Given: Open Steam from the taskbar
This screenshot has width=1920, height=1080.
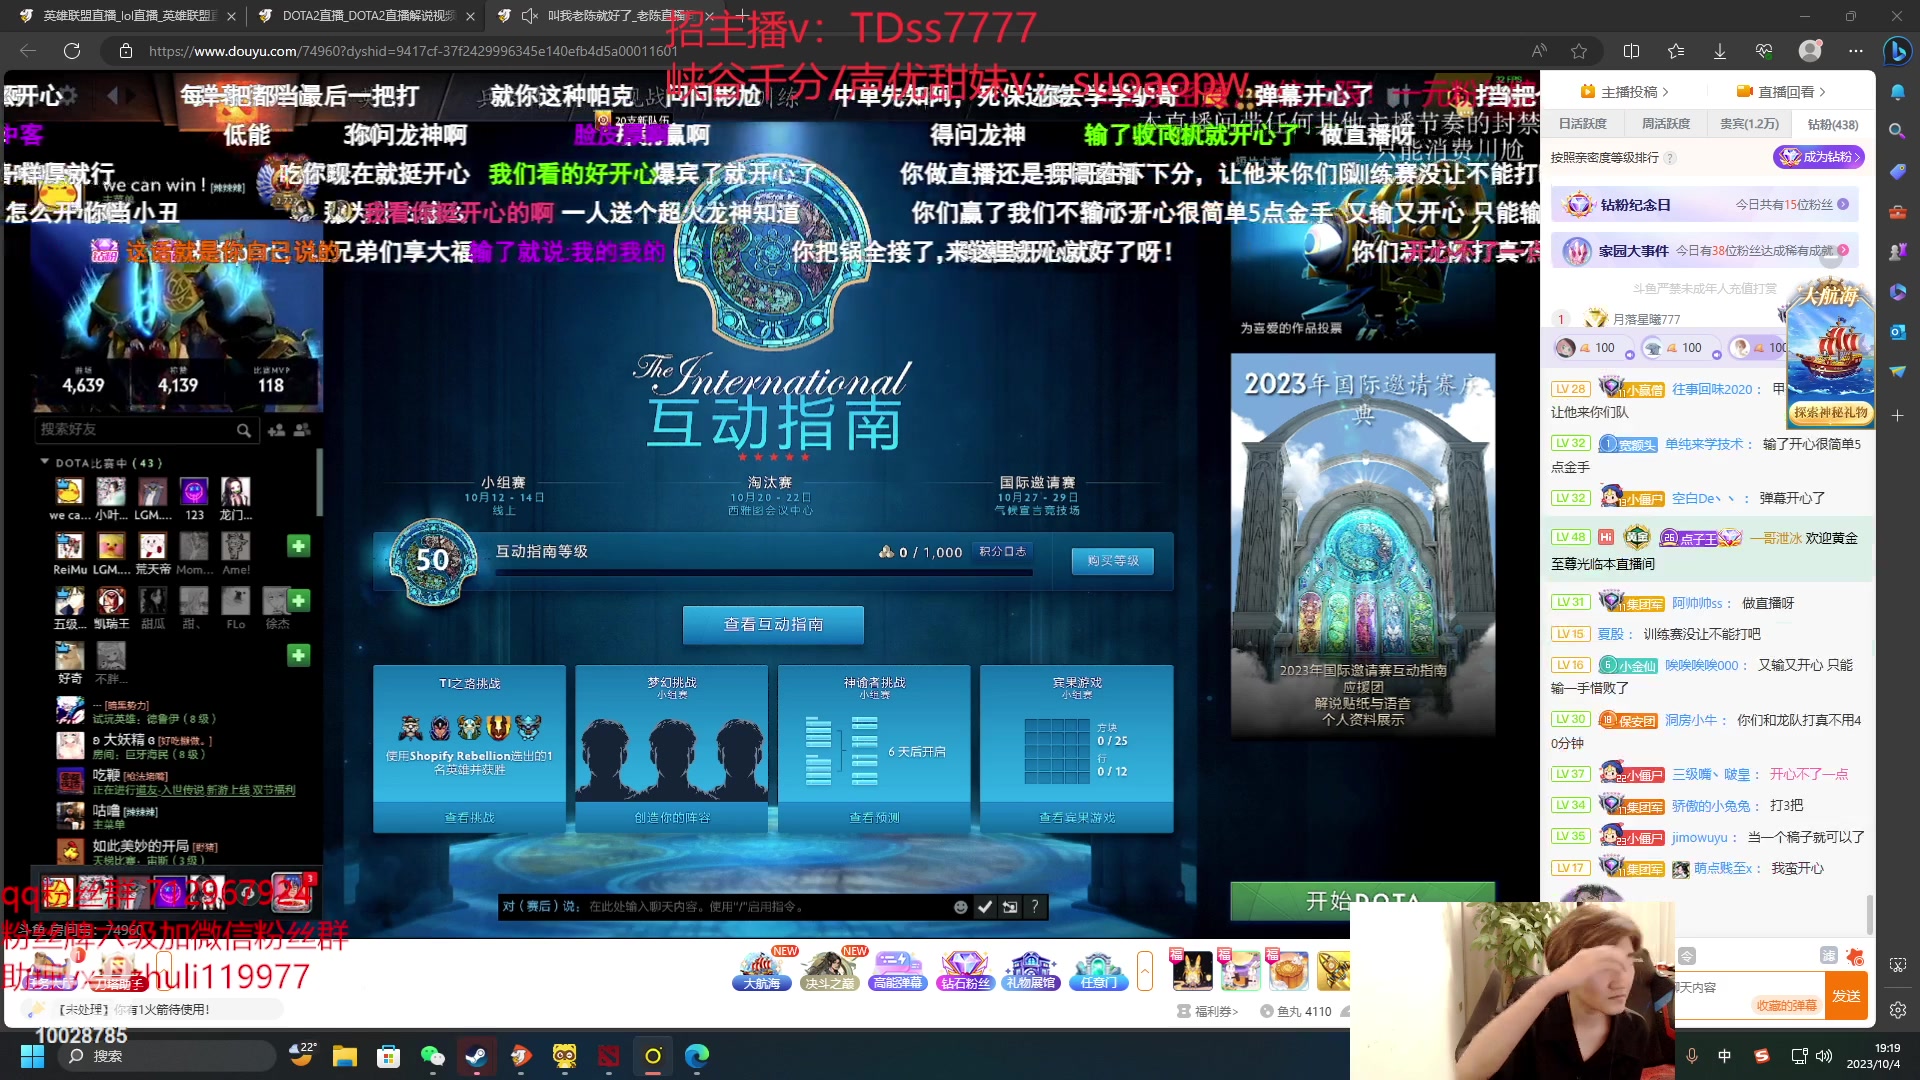Looking at the screenshot, I should 477,1056.
